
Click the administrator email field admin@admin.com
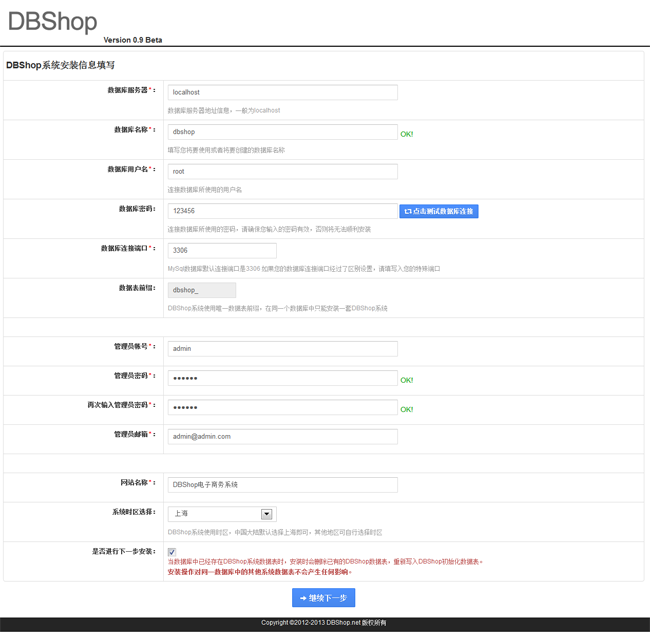point(282,436)
